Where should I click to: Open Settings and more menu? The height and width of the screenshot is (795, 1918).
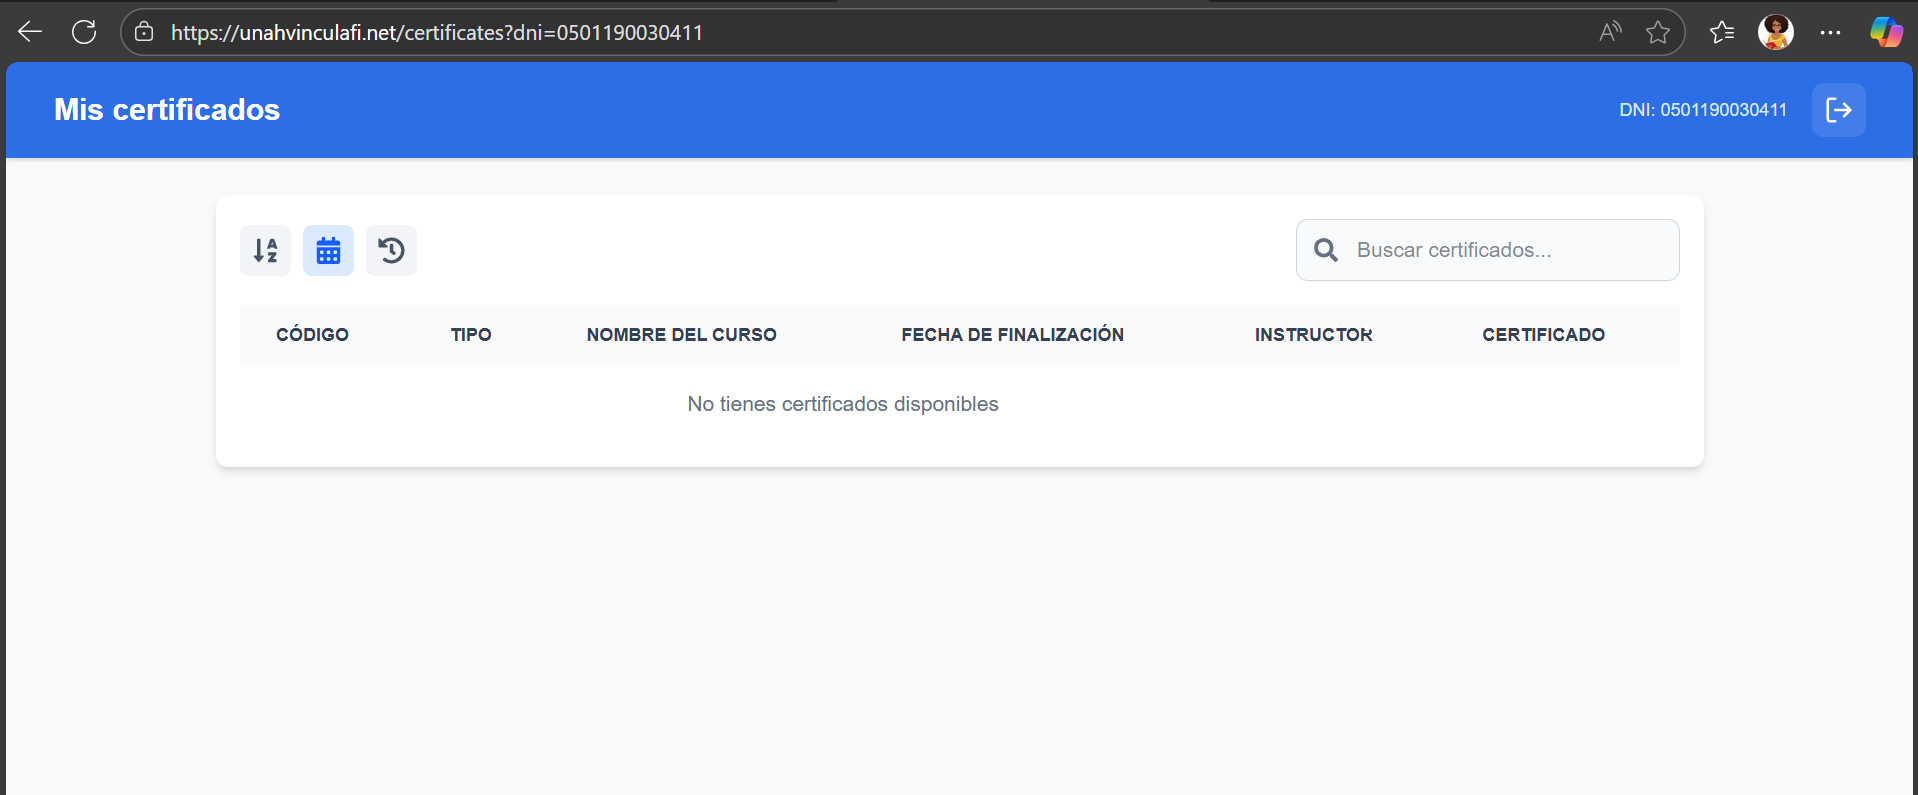[x=1830, y=32]
